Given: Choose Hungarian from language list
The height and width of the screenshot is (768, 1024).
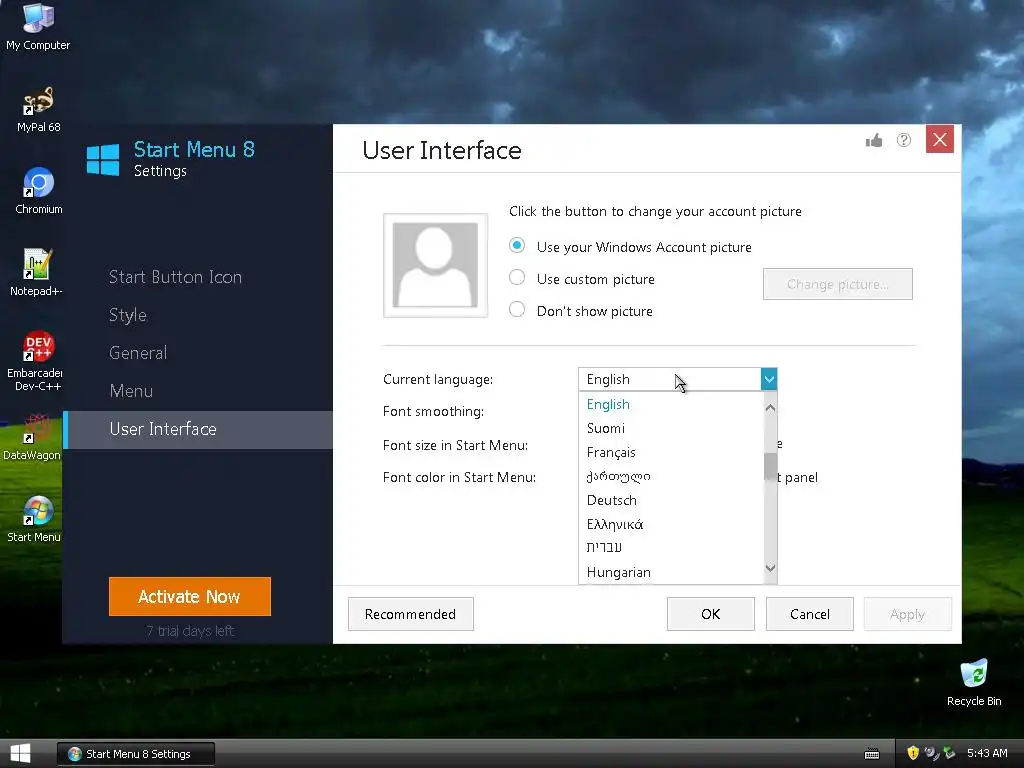Looking at the screenshot, I should point(671,572).
